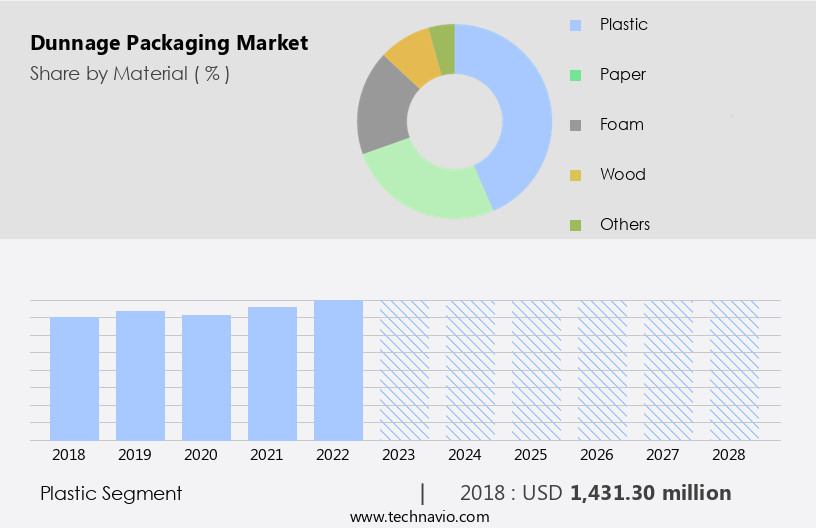Image resolution: width=816 pixels, height=528 pixels.
Task: Open the www.technavio.com link
Action: (419, 517)
